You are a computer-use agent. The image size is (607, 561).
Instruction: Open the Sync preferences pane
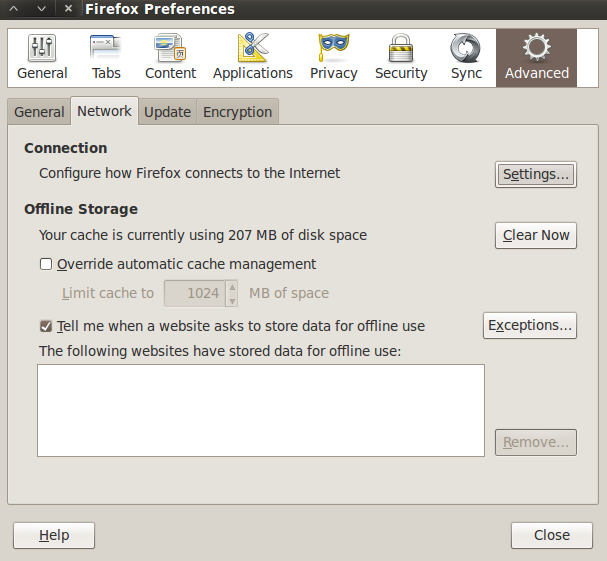point(466,58)
